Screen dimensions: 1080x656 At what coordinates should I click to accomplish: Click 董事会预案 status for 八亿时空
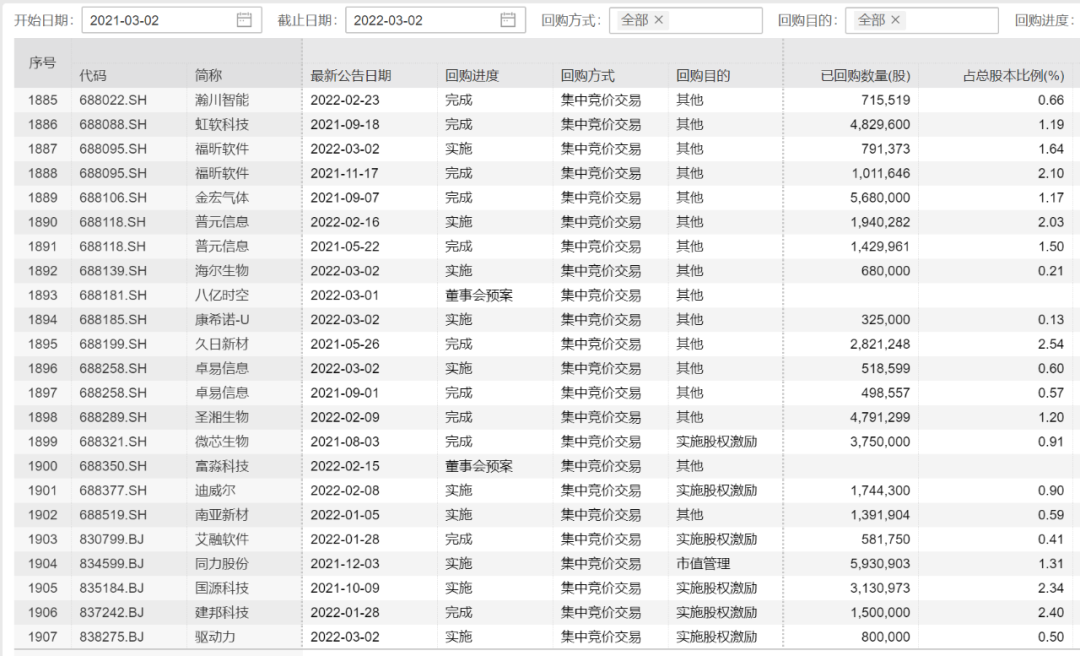(x=479, y=296)
